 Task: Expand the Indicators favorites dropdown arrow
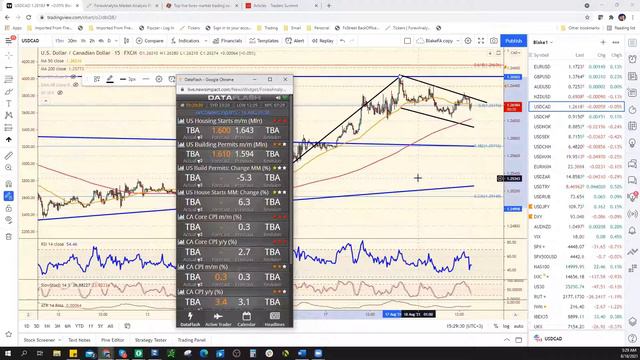206,41
